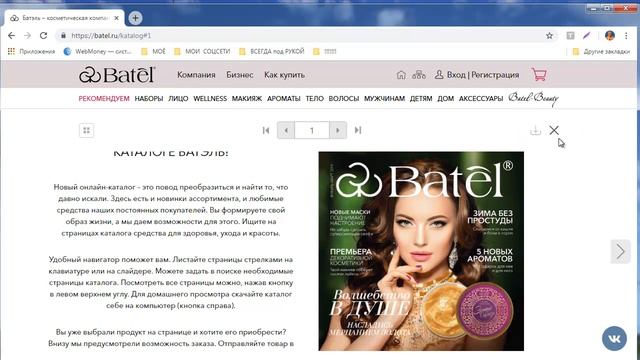Select the WELLNESS category

[x=210, y=98]
